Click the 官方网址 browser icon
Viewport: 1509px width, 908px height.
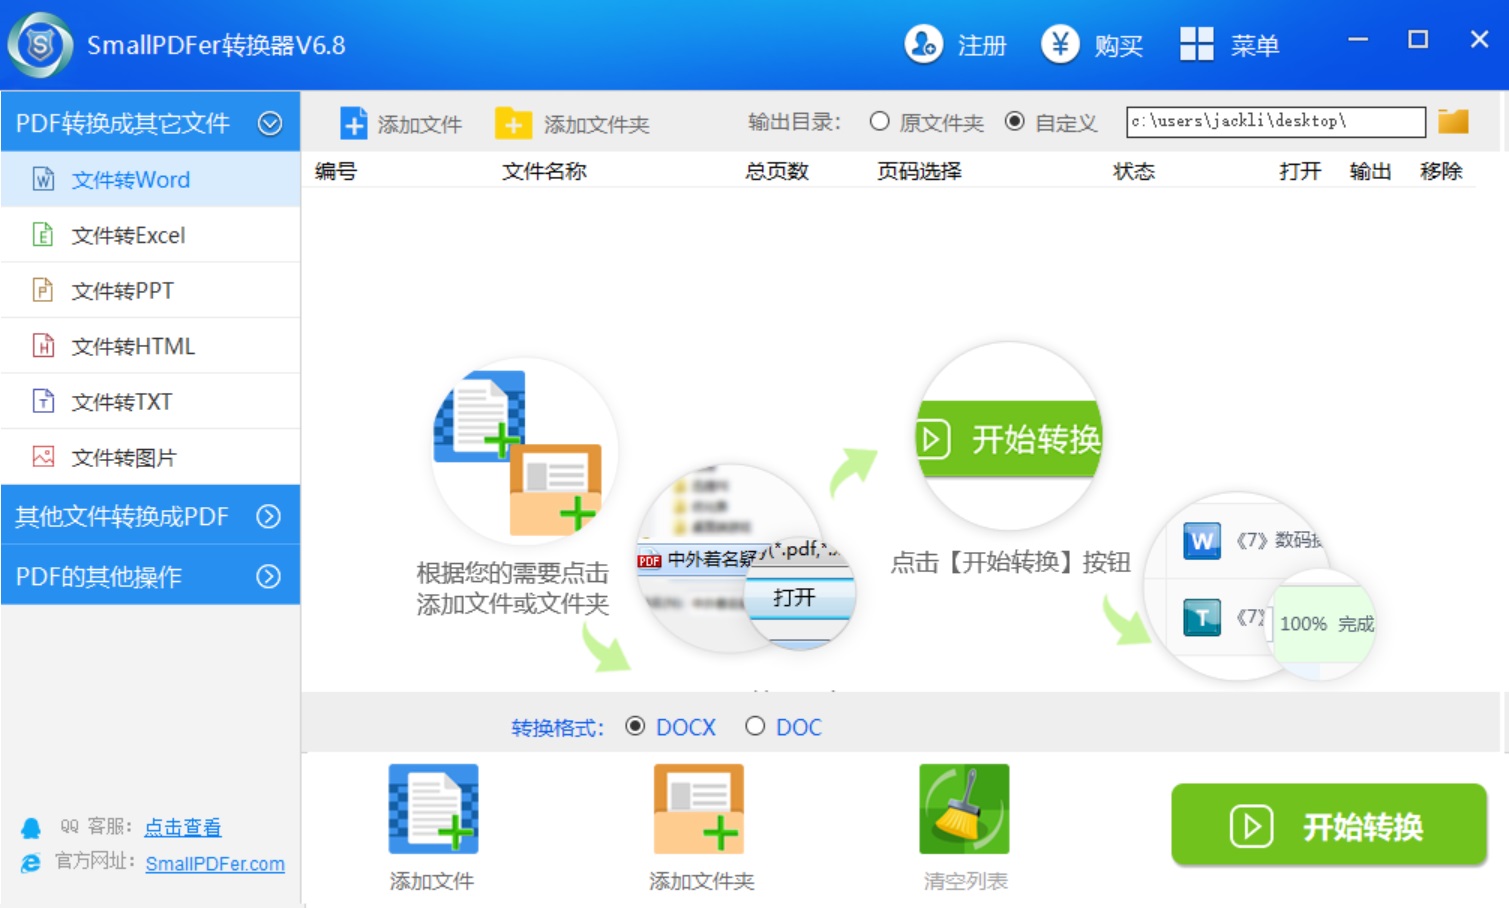point(31,863)
